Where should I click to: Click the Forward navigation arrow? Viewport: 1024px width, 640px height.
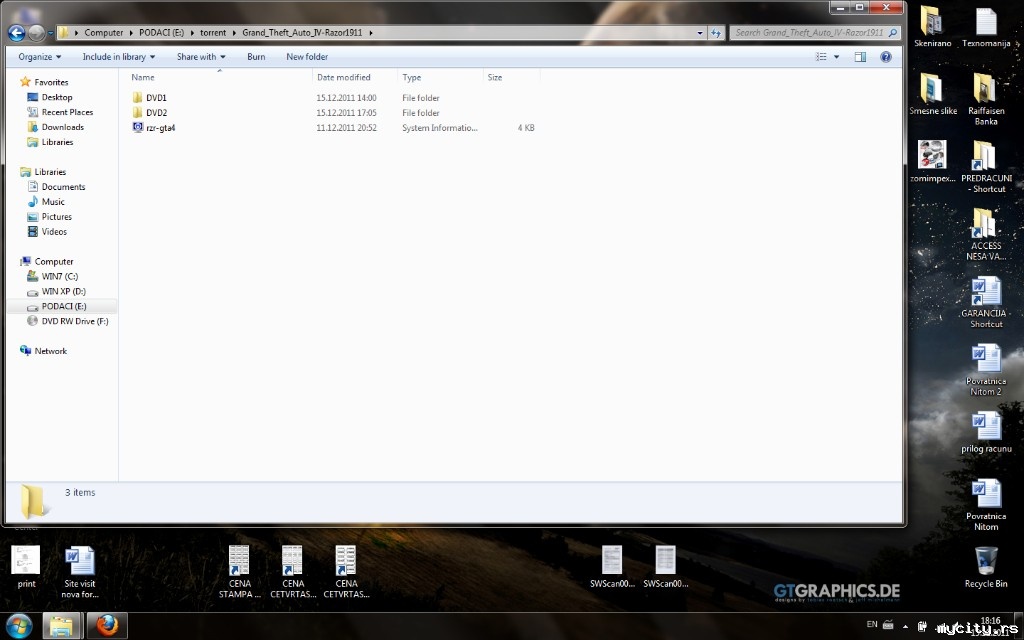coord(36,33)
